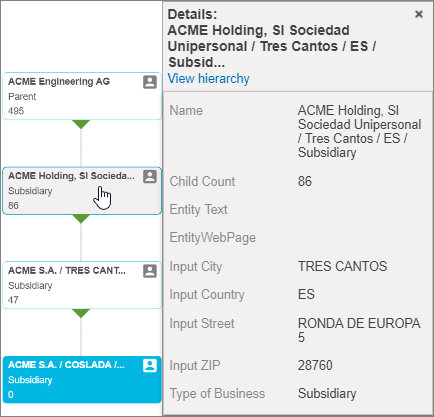
Task: Select the ACME Holding, SI Socieda... node
Action: [82, 191]
